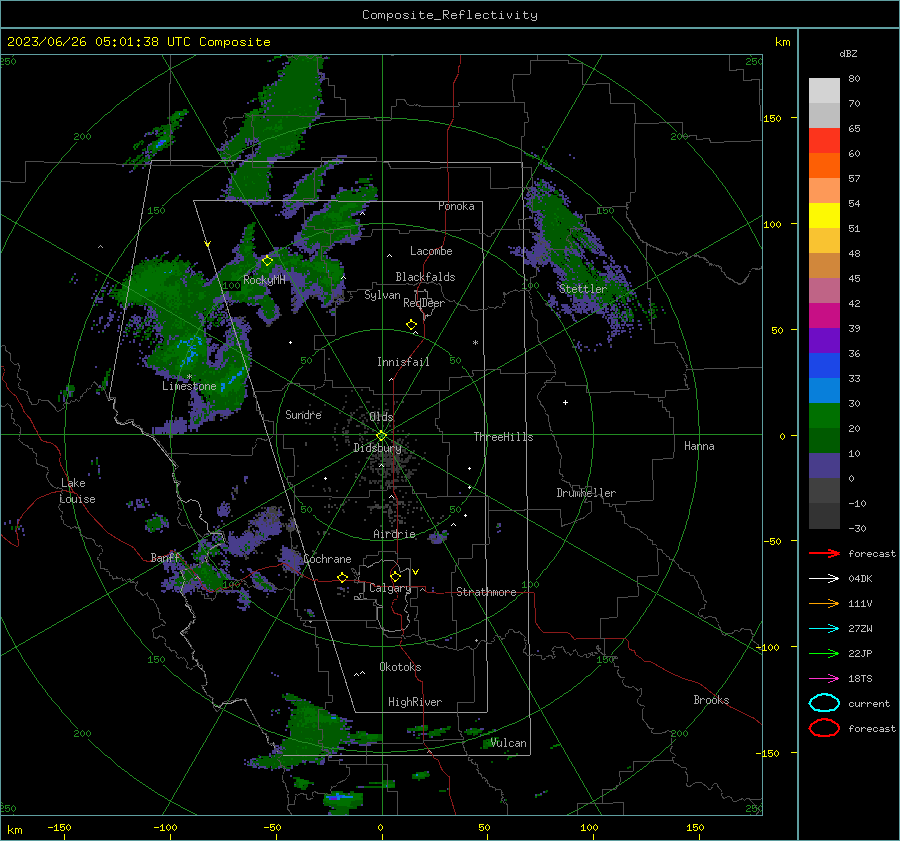900x841 pixels.
Task: Click the HighRiver label
Action: coord(415,702)
